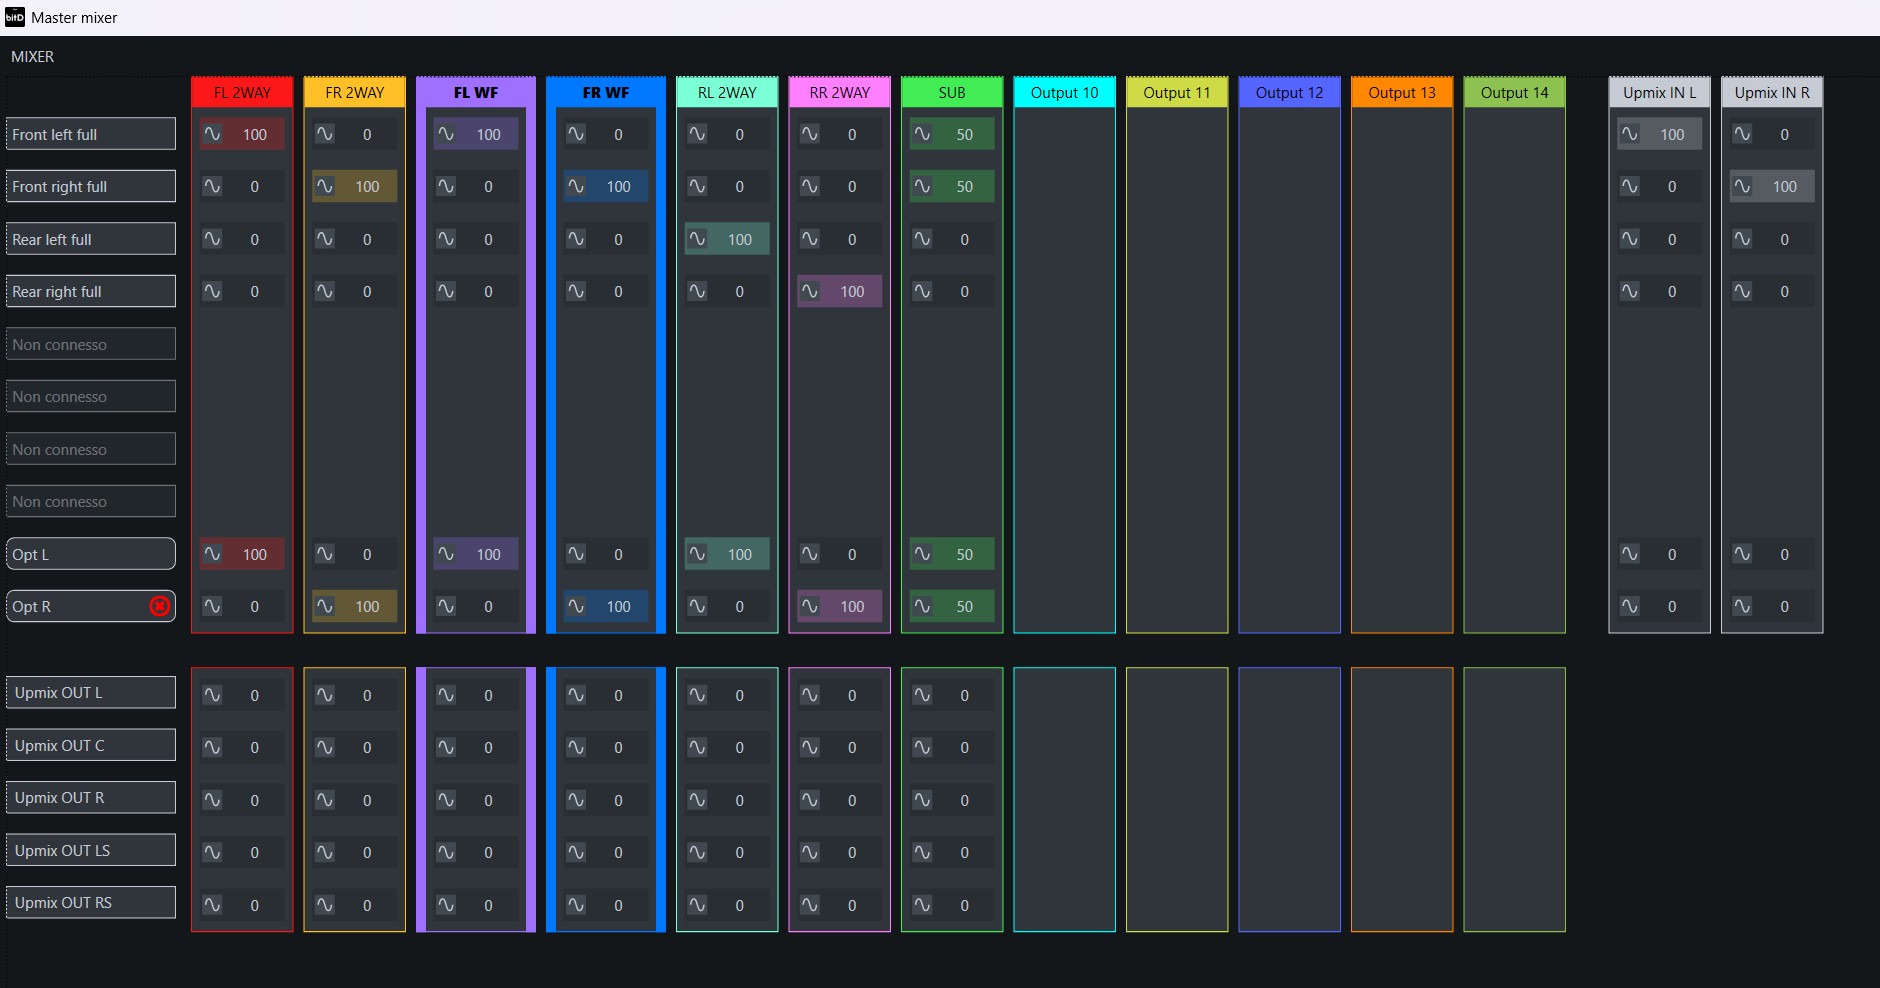Click the phase wave icon for Upmix OUT RS in SUB

922,905
